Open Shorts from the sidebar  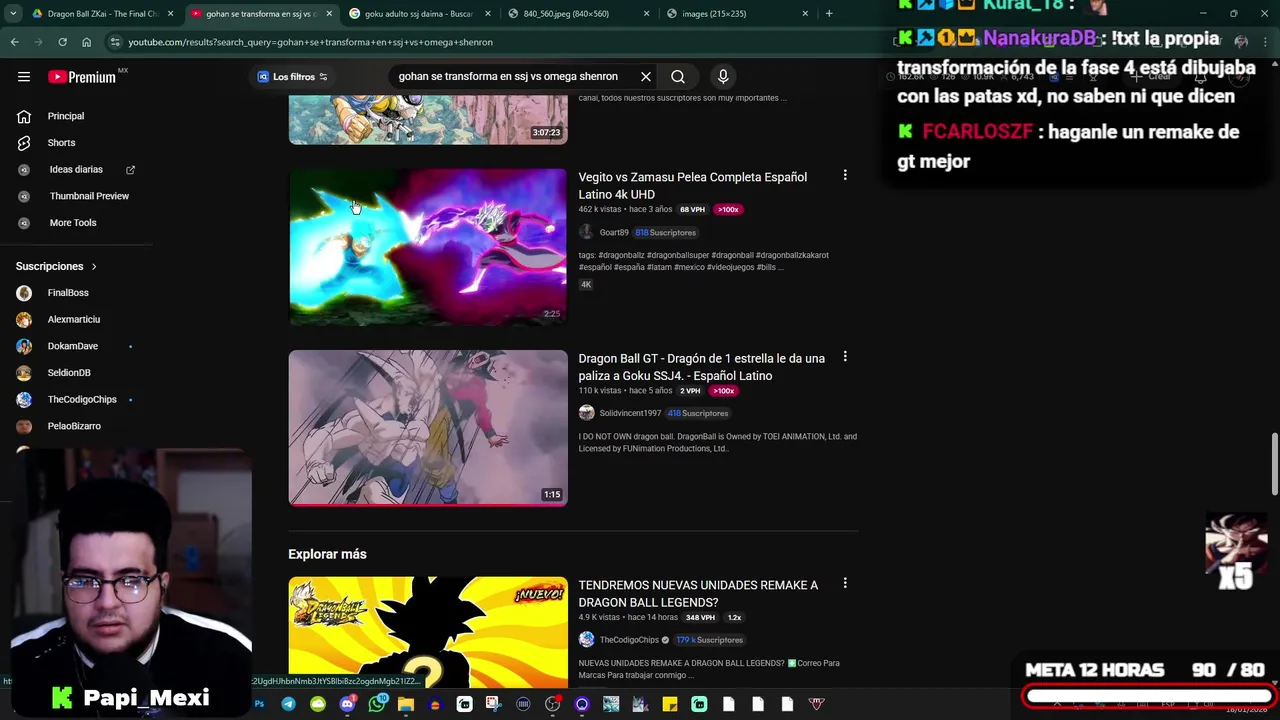tap(61, 143)
